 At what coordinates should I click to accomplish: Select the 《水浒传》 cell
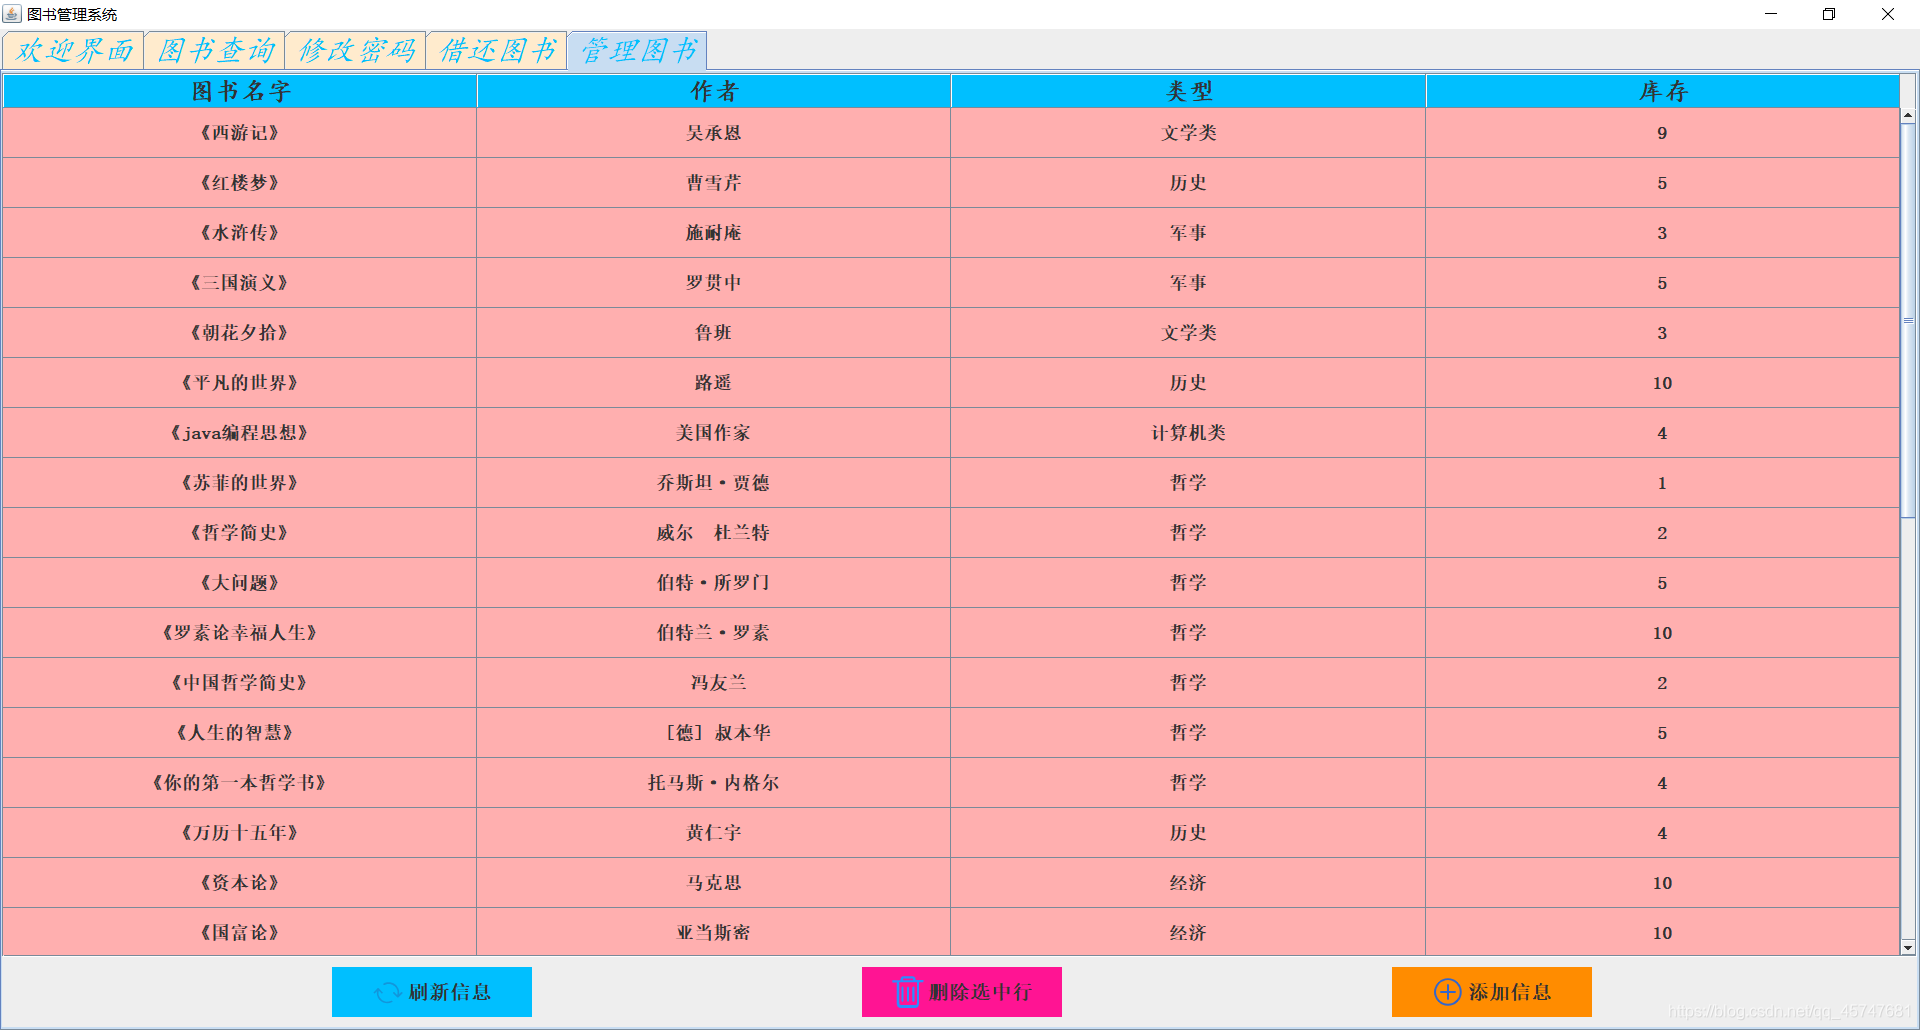click(240, 233)
